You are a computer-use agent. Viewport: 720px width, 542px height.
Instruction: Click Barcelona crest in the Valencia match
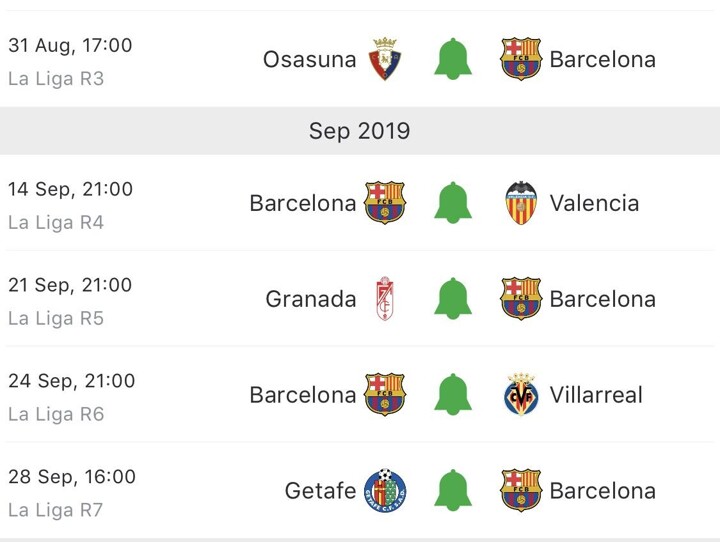click(x=385, y=203)
